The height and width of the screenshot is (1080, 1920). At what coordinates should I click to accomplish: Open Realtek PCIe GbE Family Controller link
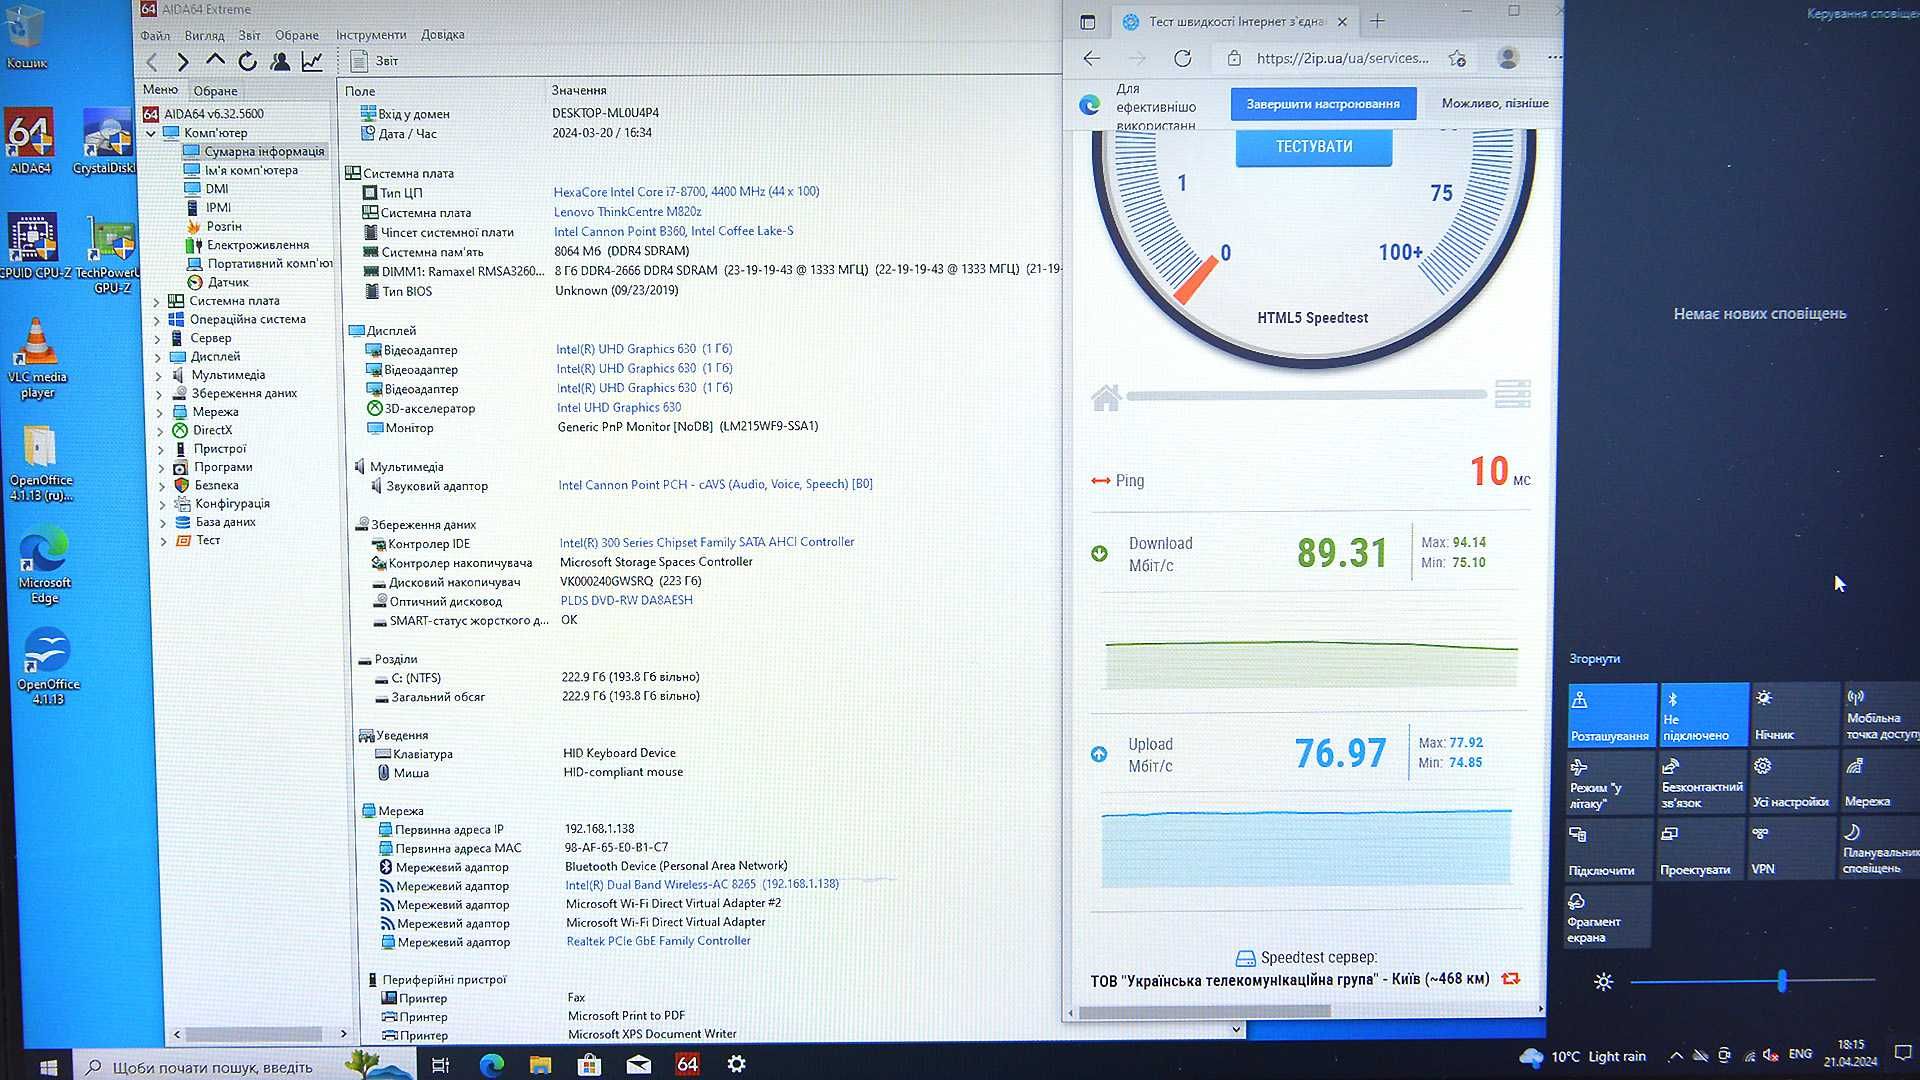click(x=658, y=941)
